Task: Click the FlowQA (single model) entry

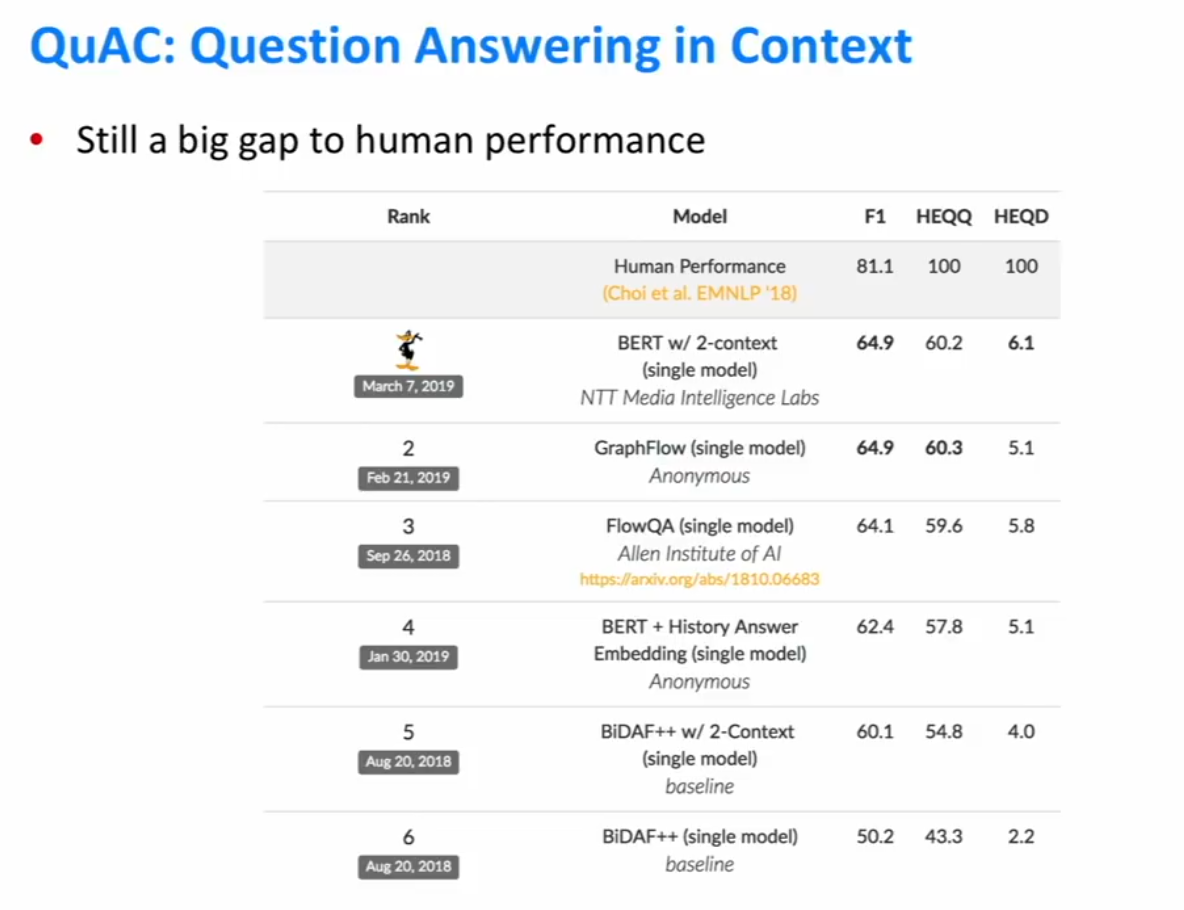Action: pos(700,526)
